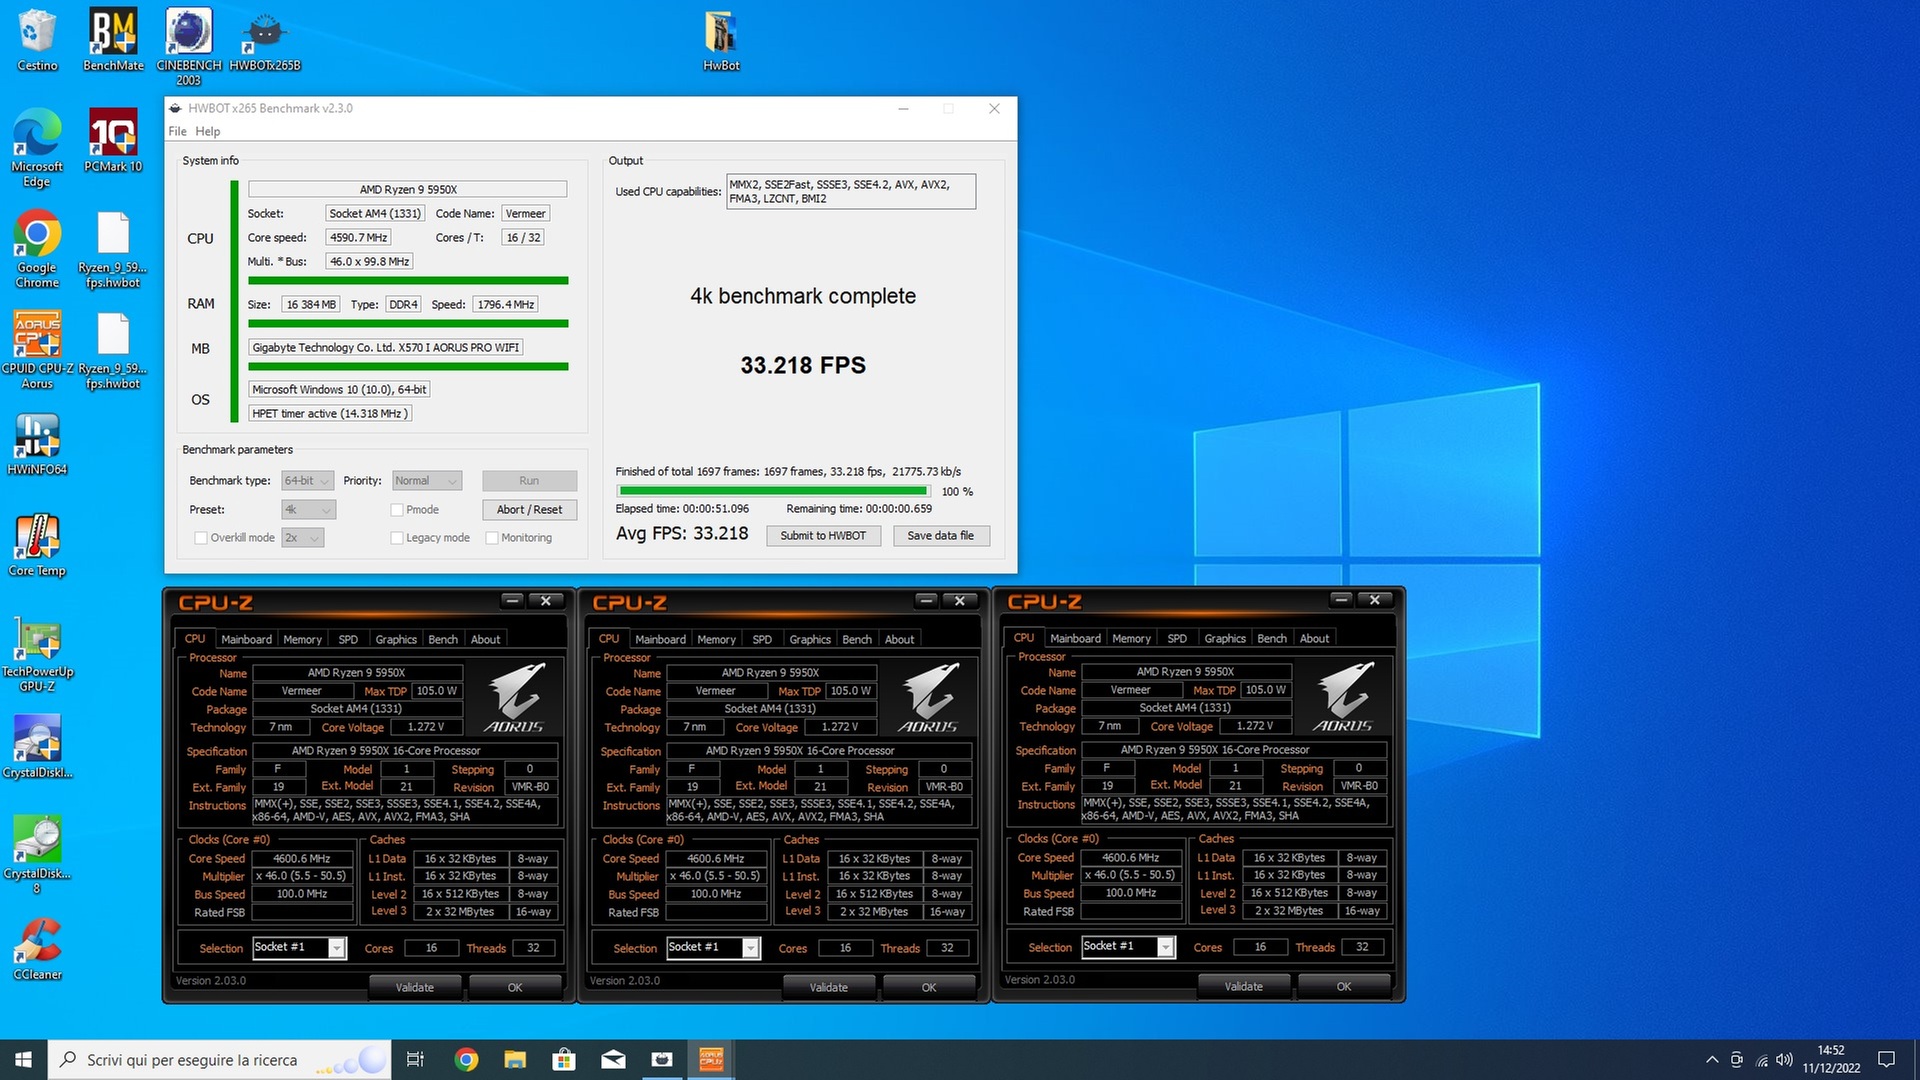Open Socket #1 selection in middle CPU-Z
This screenshot has height=1080, width=1920.
713,947
